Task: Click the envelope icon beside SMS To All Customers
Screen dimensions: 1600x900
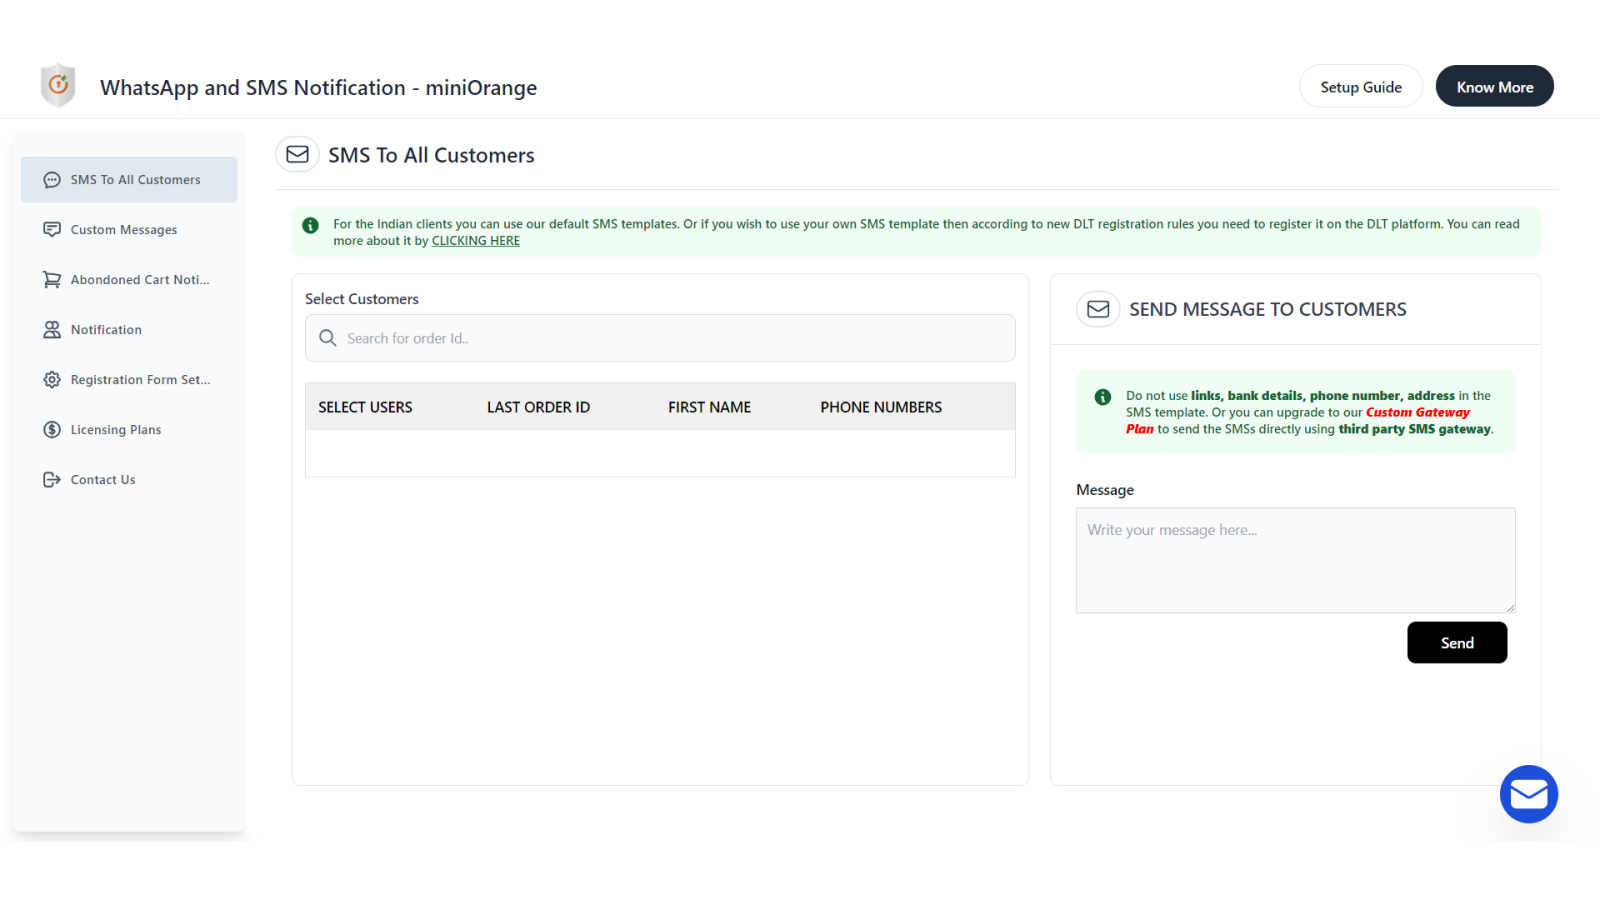Action: (297, 154)
